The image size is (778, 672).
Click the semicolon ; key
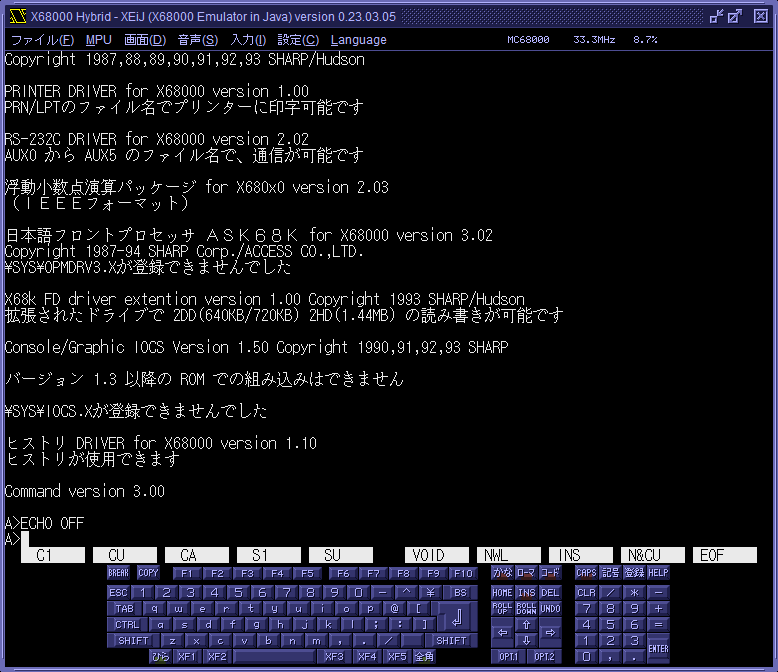(x=376, y=624)
